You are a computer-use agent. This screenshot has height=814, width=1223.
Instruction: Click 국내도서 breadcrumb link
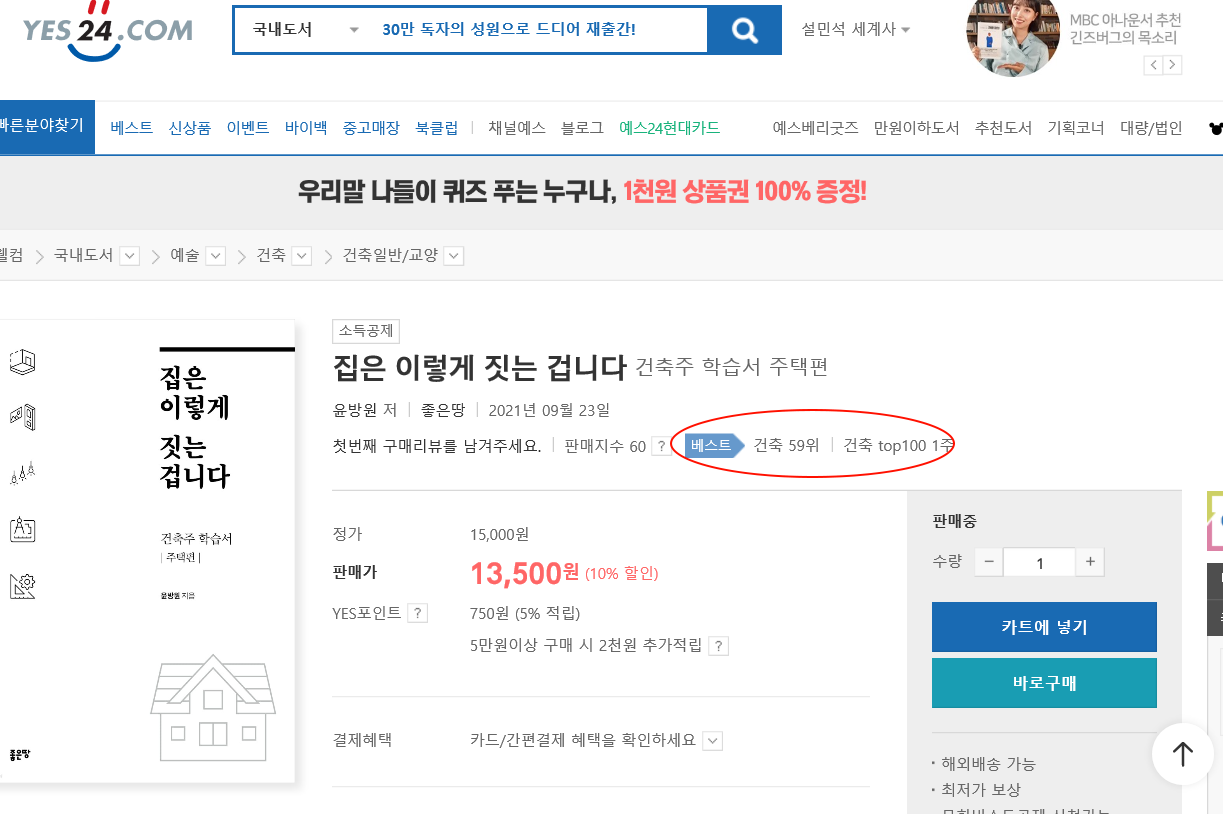pos(83,256)
